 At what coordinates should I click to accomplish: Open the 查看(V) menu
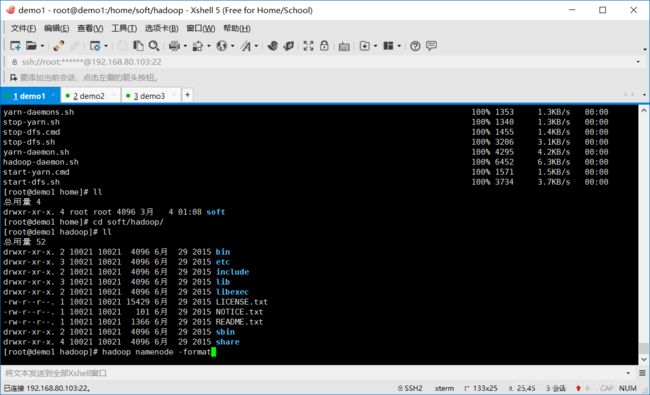click(x=90, y=28)
